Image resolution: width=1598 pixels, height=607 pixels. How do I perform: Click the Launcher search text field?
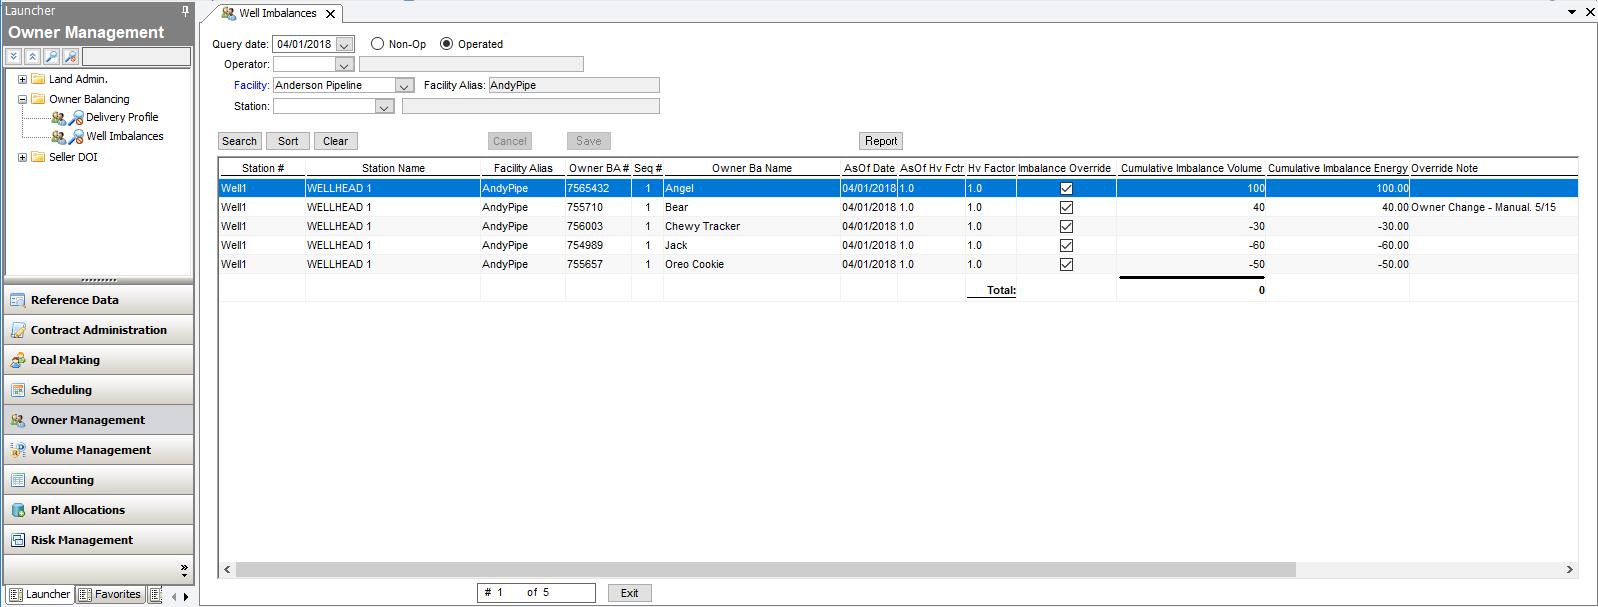click(135, 57)
